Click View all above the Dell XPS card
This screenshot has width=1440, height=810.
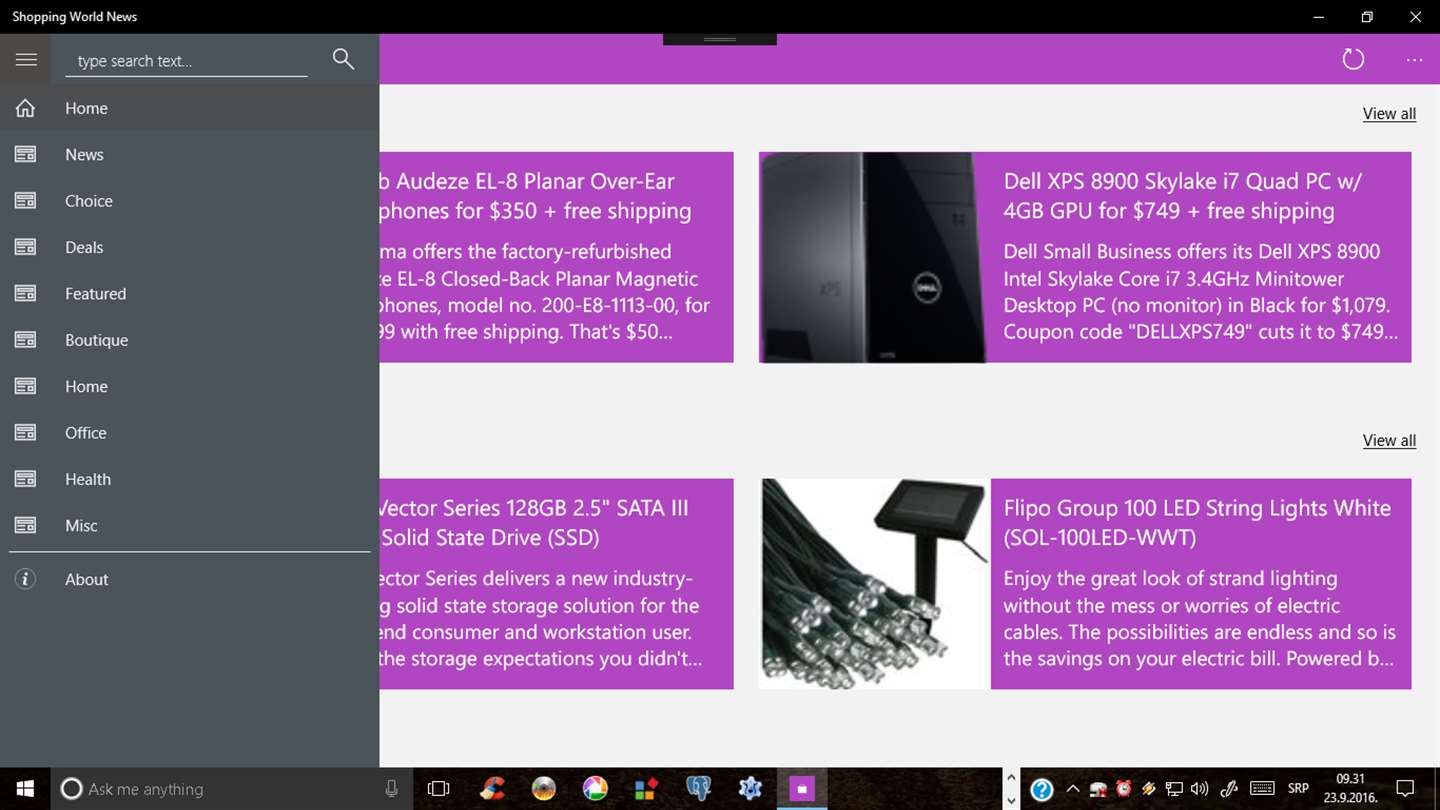tap(1389, 114)
